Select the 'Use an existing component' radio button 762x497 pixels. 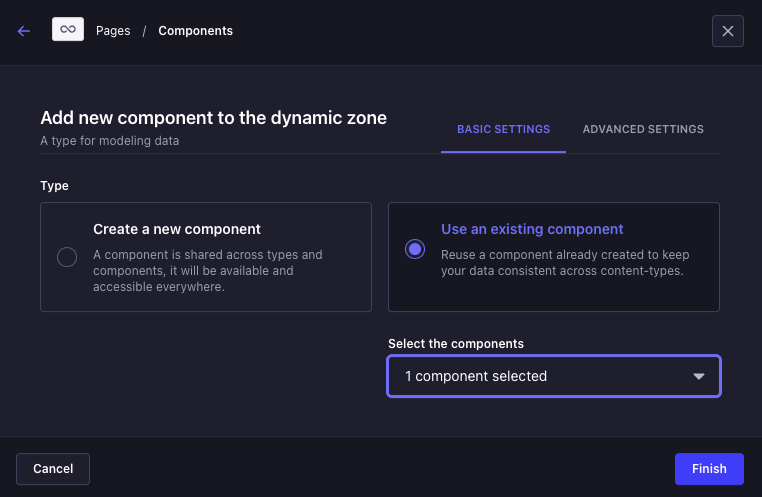tap(415, 249)
